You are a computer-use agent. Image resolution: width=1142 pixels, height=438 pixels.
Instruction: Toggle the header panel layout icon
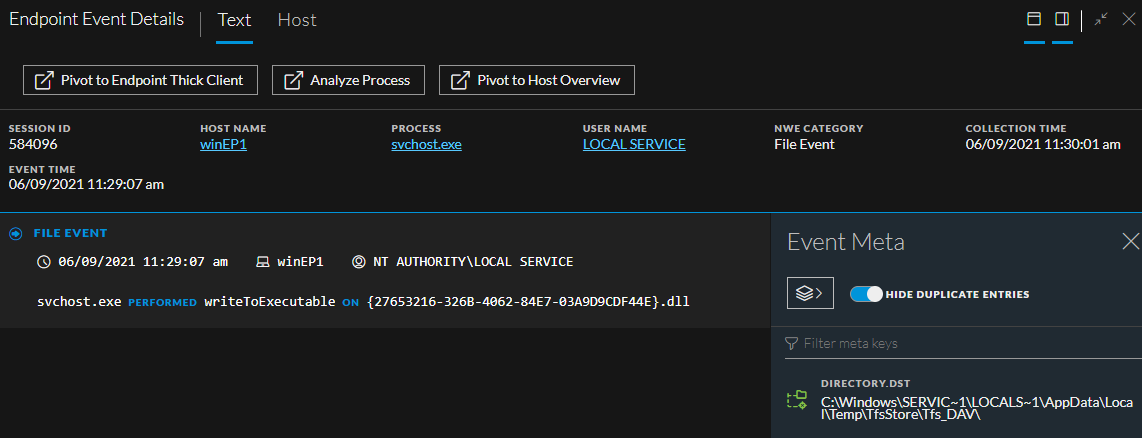click(1034, 19)
